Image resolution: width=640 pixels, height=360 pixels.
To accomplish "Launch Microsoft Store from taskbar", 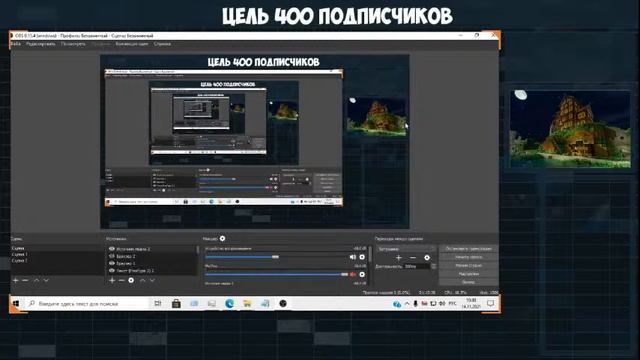I will pyautogui.click(x=176, y=303).
